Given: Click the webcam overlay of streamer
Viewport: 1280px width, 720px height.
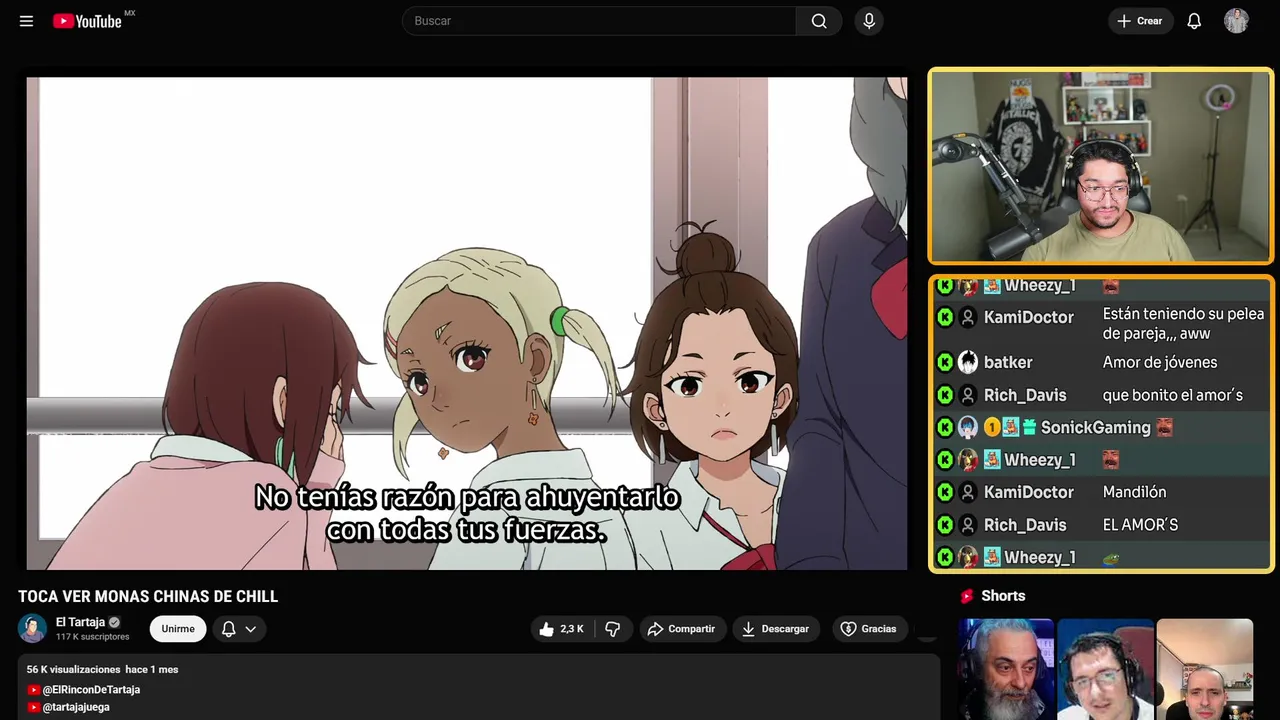Looking at the screenshot, I should (x=1101, y=166).
